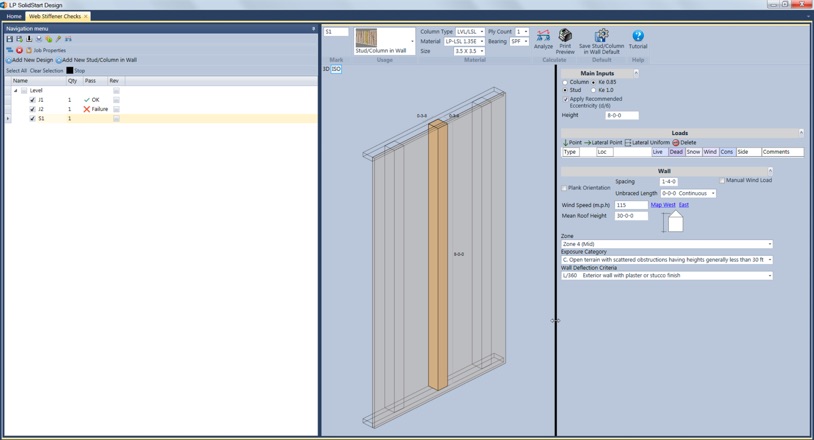Open the Column Type dropdown
The image size is (814, 440).
pyautogui.click(x=470, y=32)
